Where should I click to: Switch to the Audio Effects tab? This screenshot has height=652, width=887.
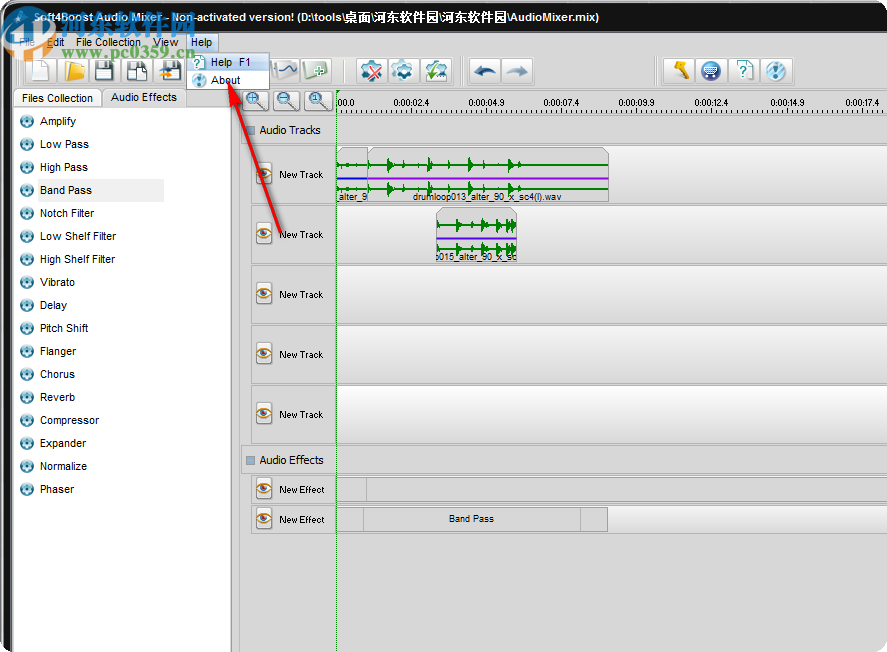(144, 97)
